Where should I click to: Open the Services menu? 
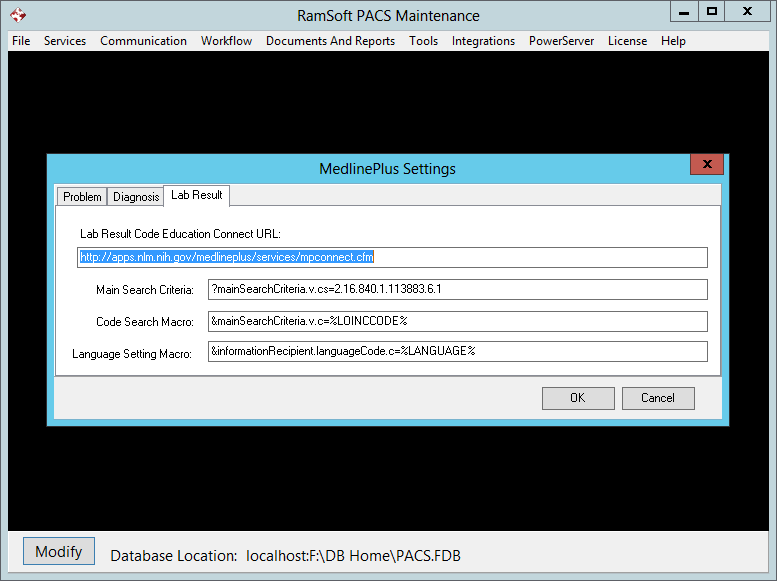(x=65, y=41)
